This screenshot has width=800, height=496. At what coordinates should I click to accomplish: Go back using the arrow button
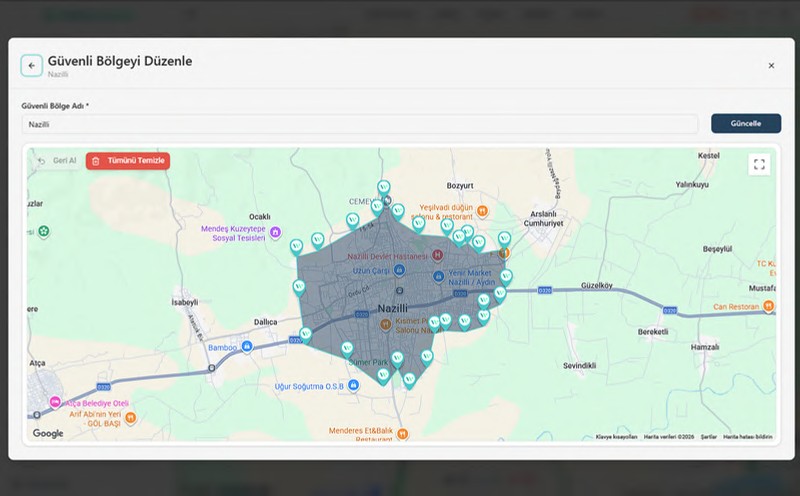click(x=32, y=66)
